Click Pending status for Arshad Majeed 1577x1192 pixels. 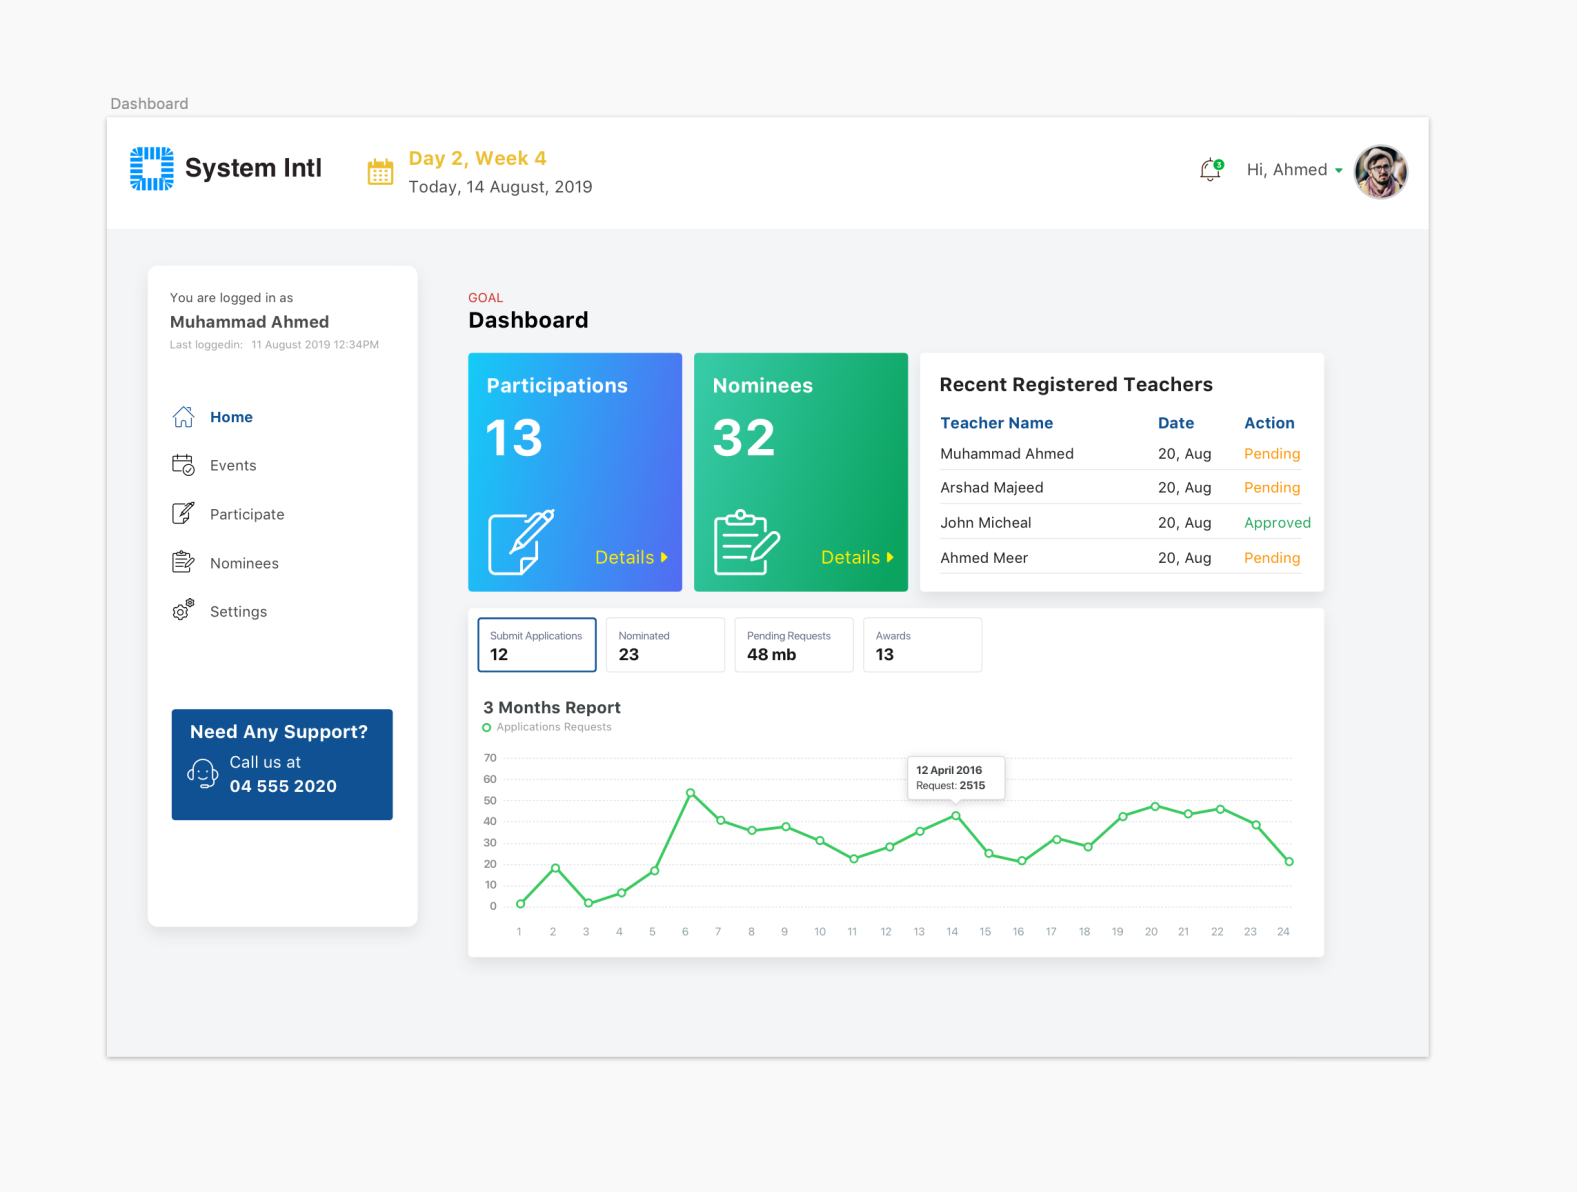pos(1272,488)
